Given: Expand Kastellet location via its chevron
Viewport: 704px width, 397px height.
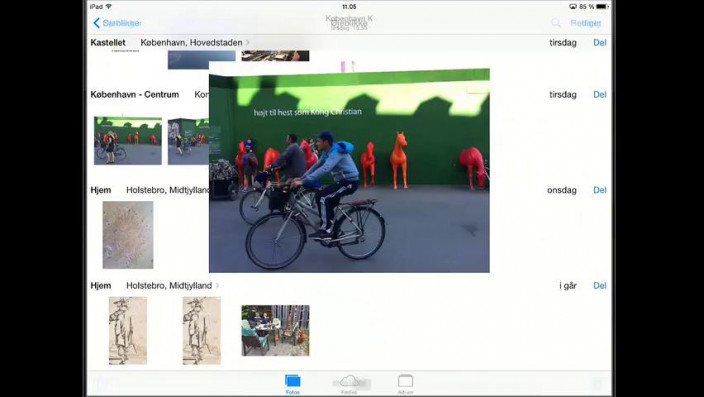Looking at the screenshot, I should coord(248,43).
